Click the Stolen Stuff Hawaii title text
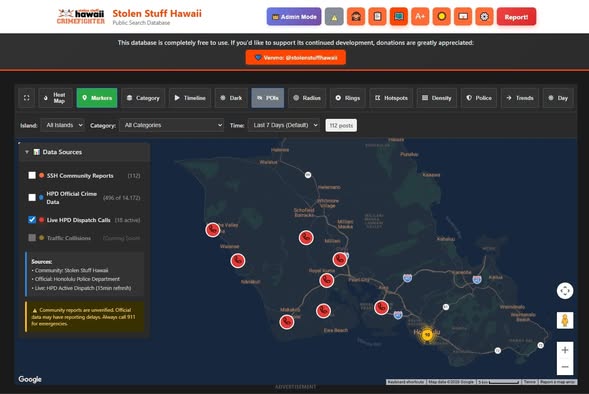589x394 pixels. click(157, 14)
